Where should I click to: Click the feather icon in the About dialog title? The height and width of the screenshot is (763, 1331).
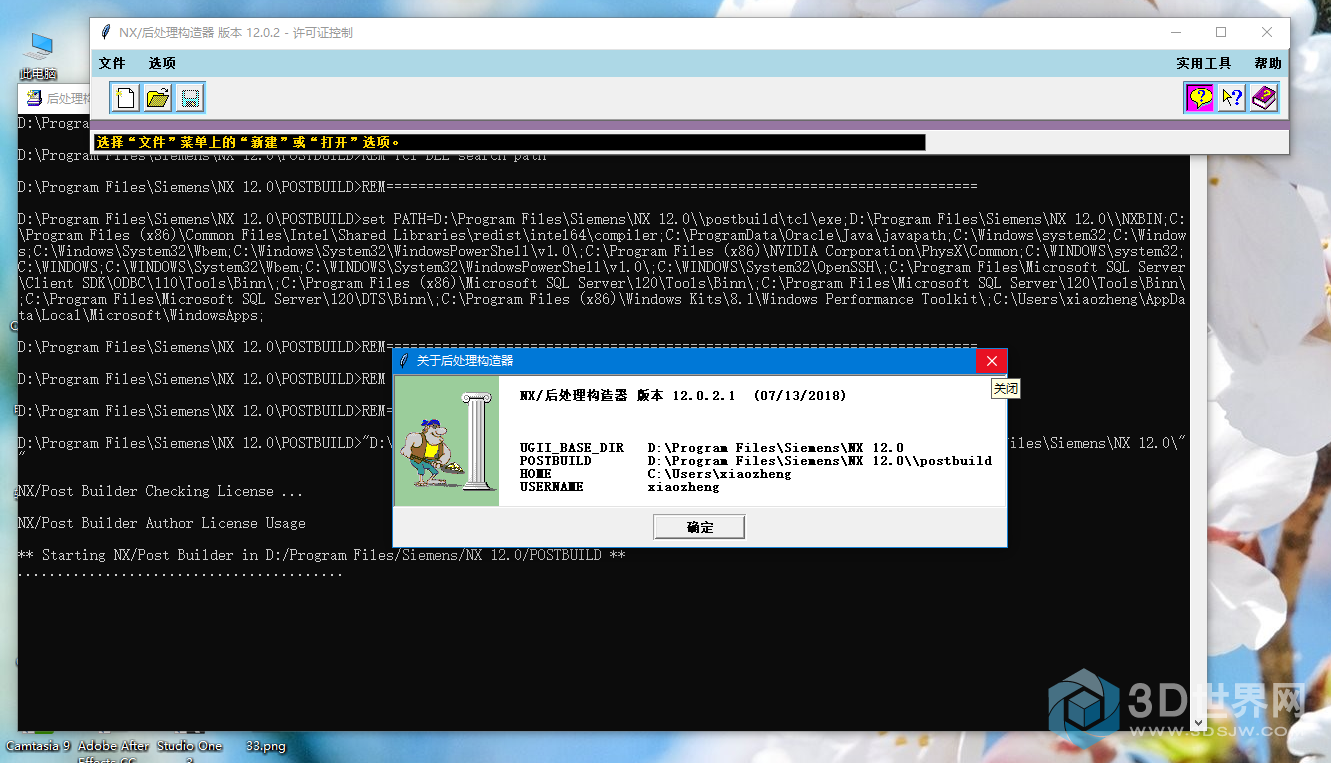(x=404, y=361)
